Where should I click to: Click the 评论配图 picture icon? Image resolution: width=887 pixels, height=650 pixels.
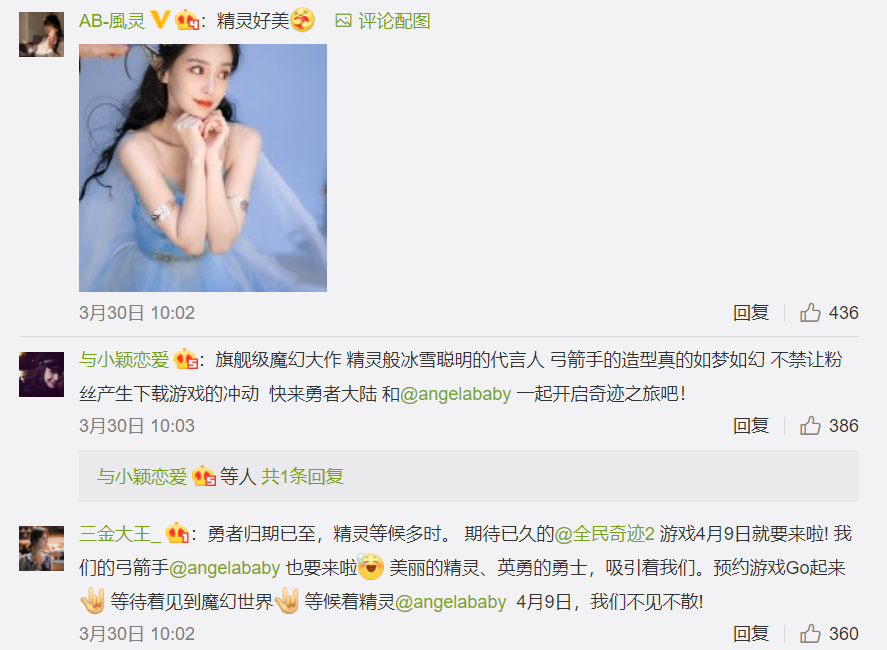coord(343,21)
